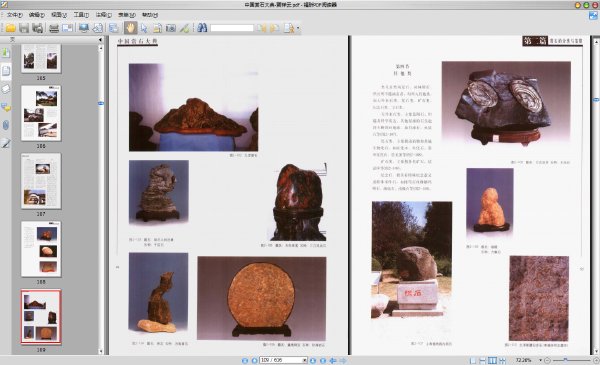
Task: Open the Pages thumbnail sidebar panel
Action: 6,71
